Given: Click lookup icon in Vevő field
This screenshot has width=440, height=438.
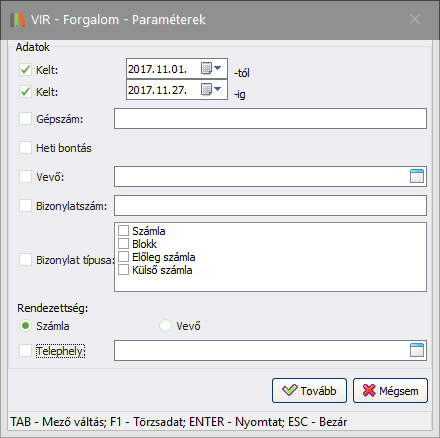Looking at the screenshot, I should tap(417, 176).
